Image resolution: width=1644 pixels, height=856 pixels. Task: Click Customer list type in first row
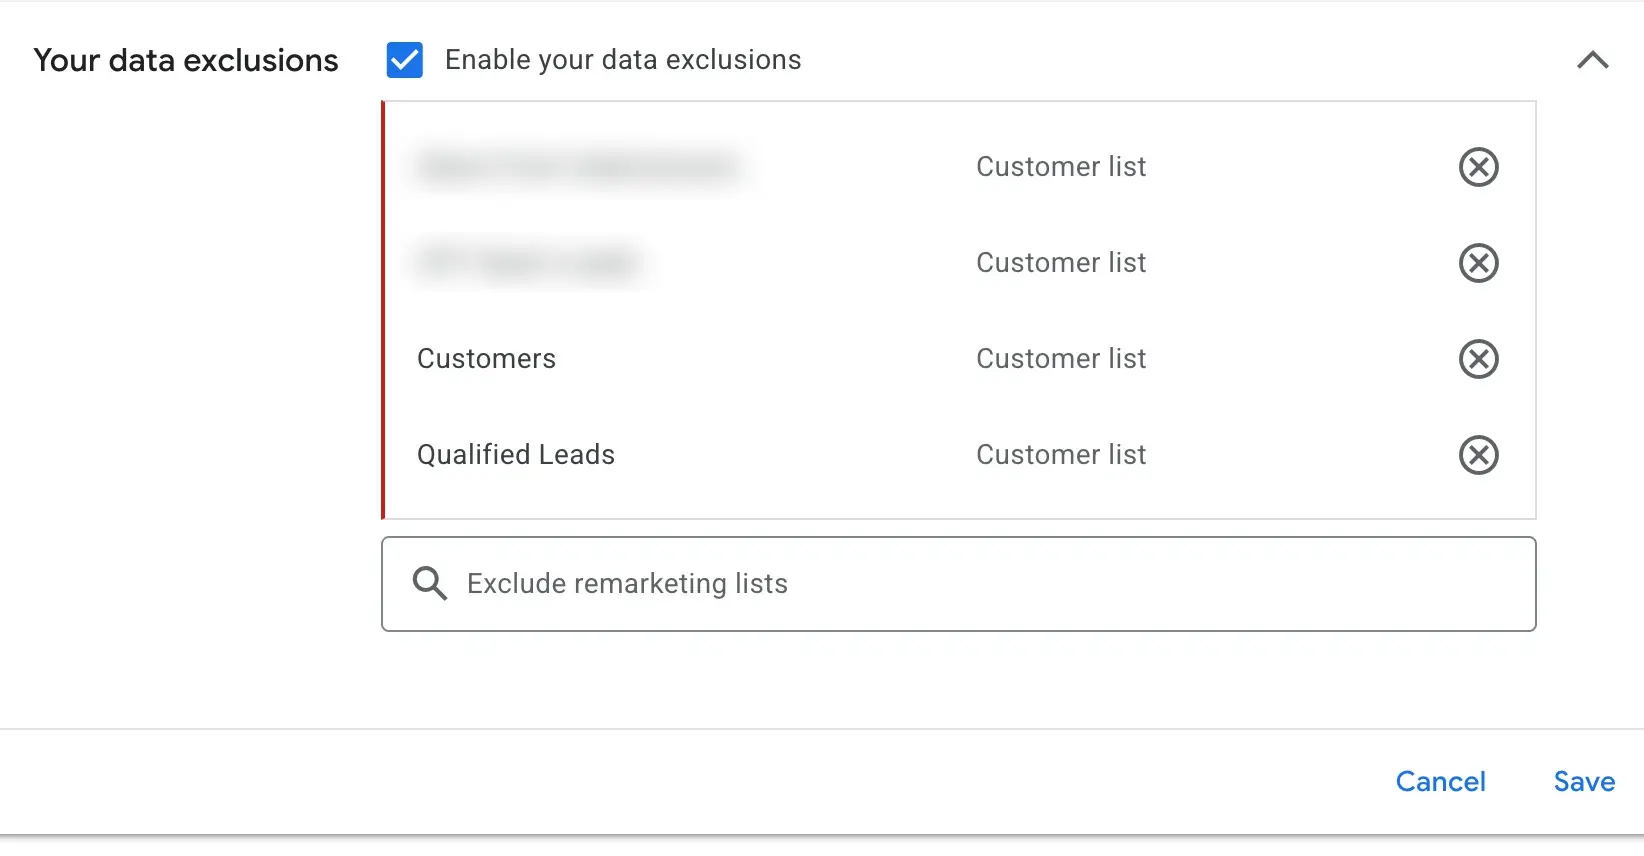pos(1061,167)
